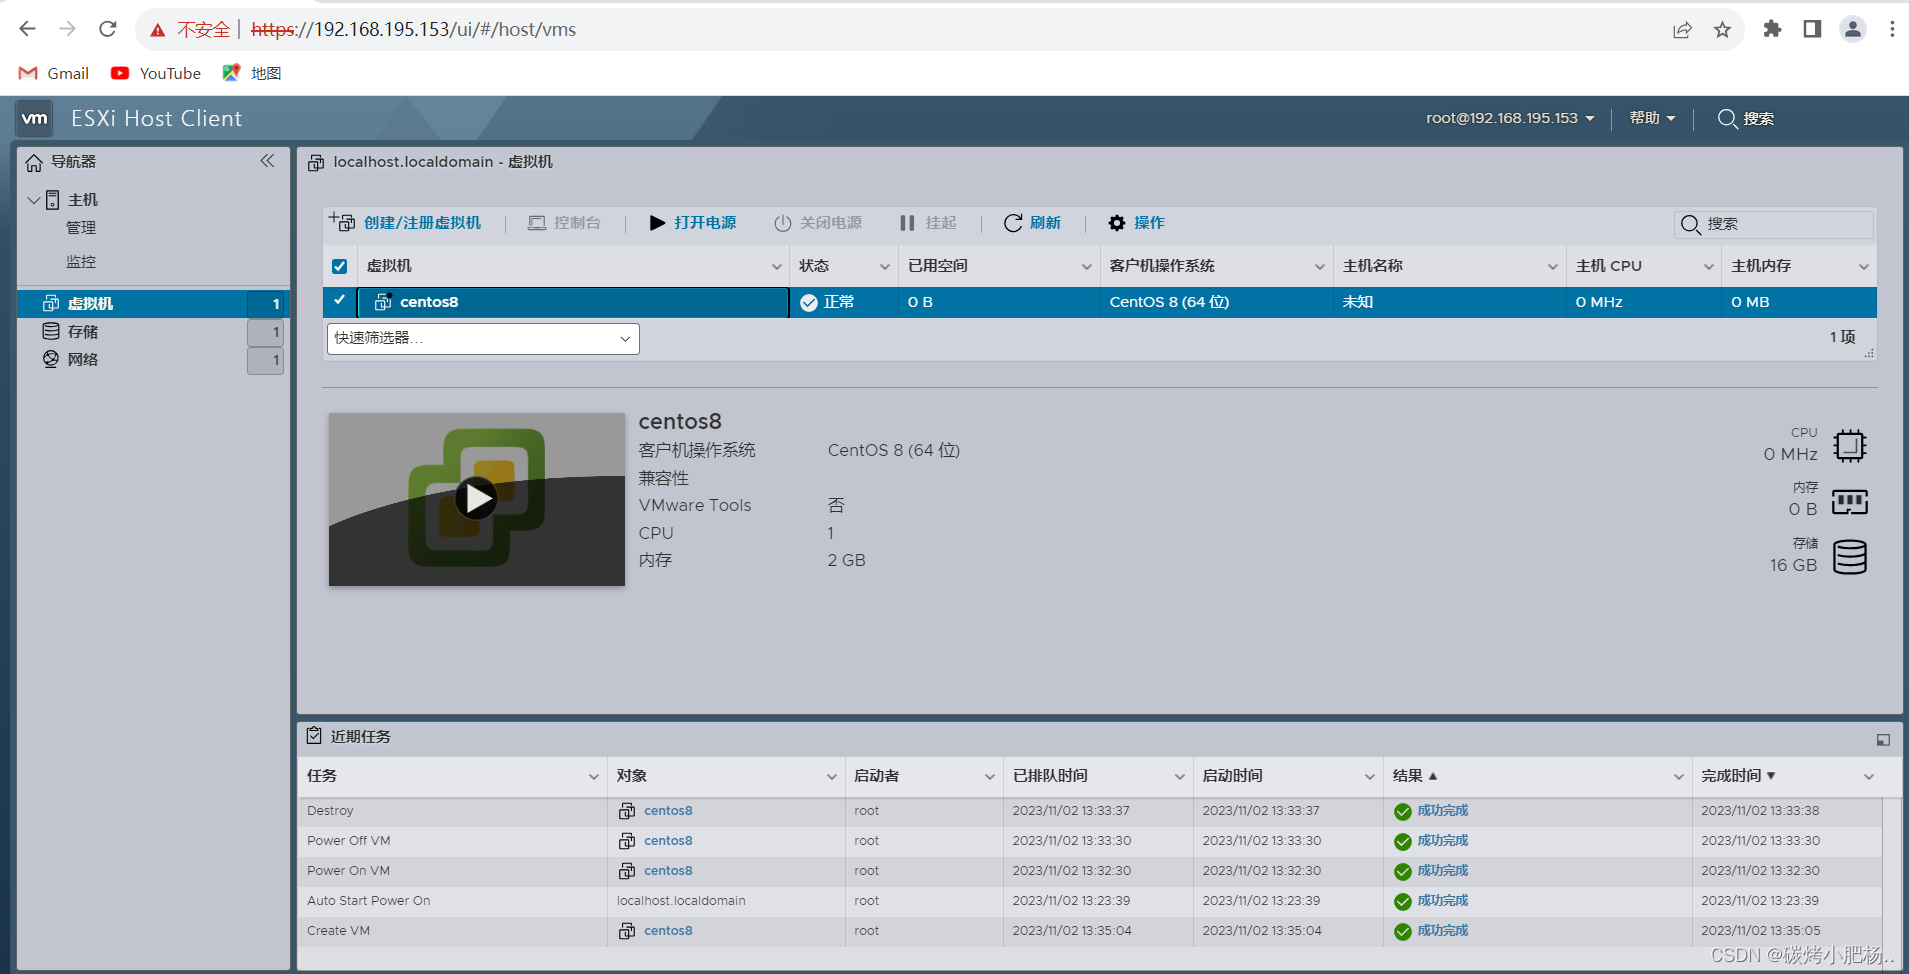Screen dimensions: 1909x974
Task: Click in the VM list search field
Action: 1774,224
